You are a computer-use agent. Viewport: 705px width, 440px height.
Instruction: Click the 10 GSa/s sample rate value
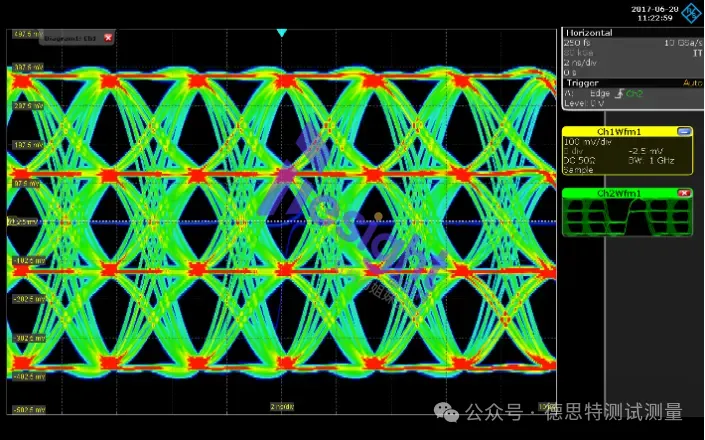pyautogui.click(x=683, y=43)
